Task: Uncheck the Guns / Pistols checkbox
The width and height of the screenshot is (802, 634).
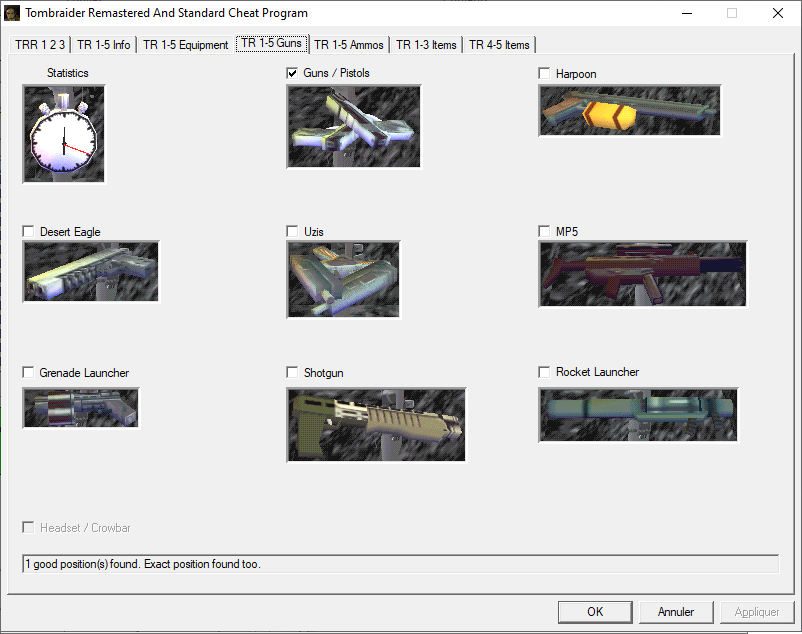Action: (x=292, y=73)
